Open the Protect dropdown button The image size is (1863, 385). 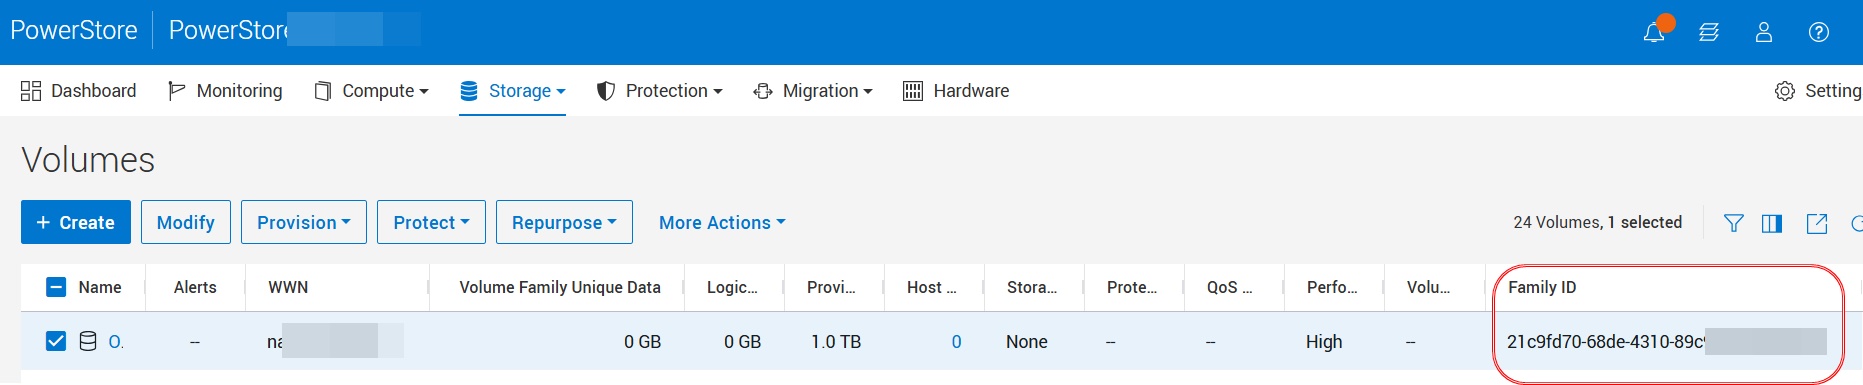tap(431, 222)
